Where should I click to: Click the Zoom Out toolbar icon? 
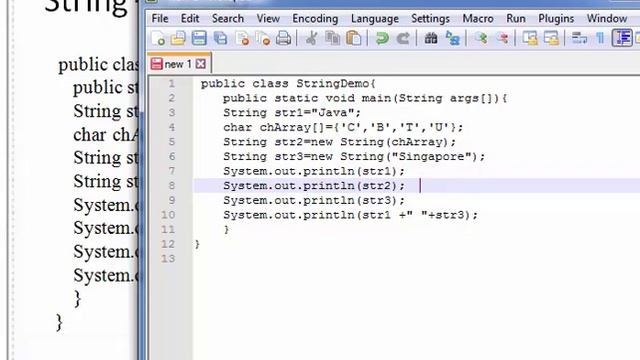point(502,38)
